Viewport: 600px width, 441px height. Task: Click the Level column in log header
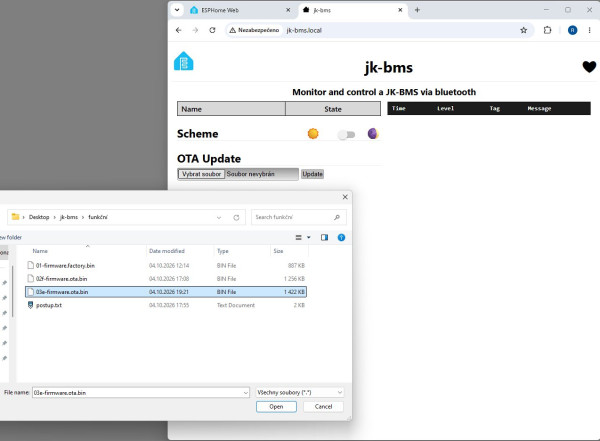[445, 109]
